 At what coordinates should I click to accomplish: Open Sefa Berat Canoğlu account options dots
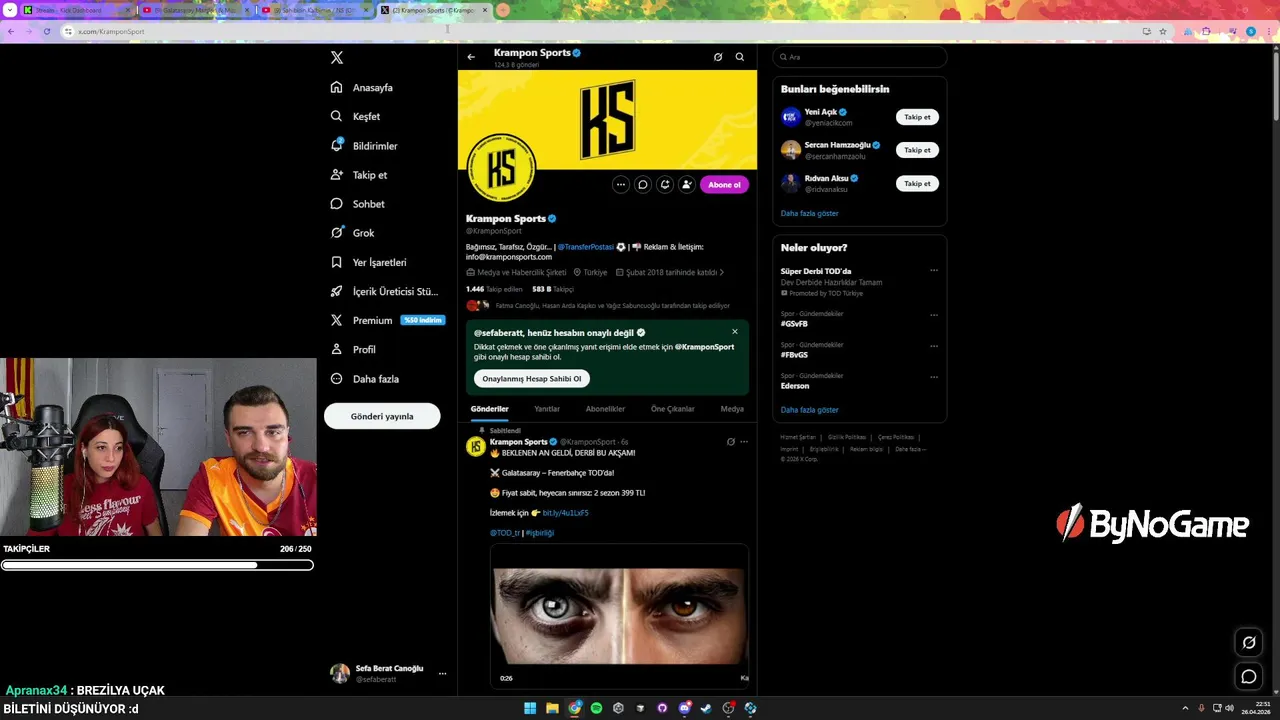[442, 674]
